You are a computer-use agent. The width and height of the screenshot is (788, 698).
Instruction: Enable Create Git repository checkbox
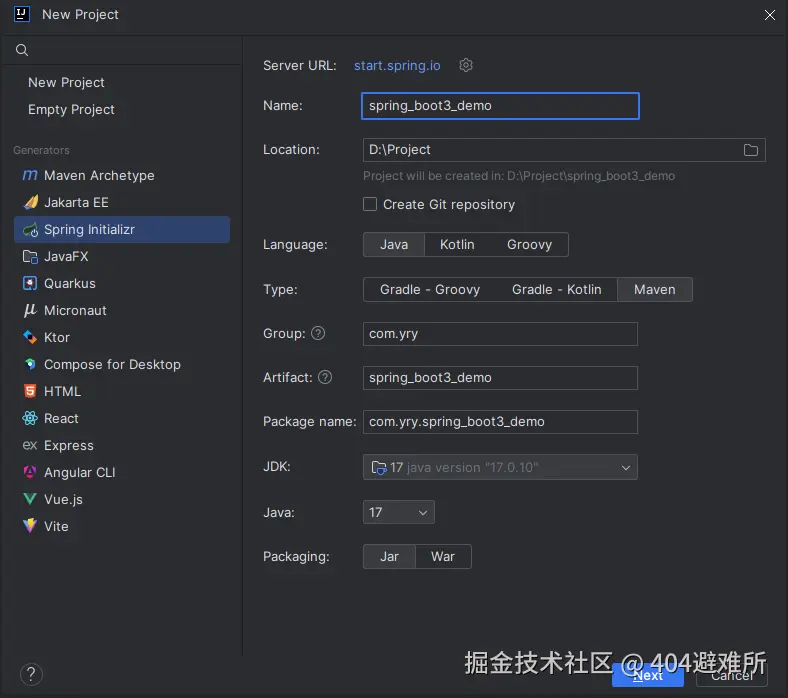click(x=370, y=204)
